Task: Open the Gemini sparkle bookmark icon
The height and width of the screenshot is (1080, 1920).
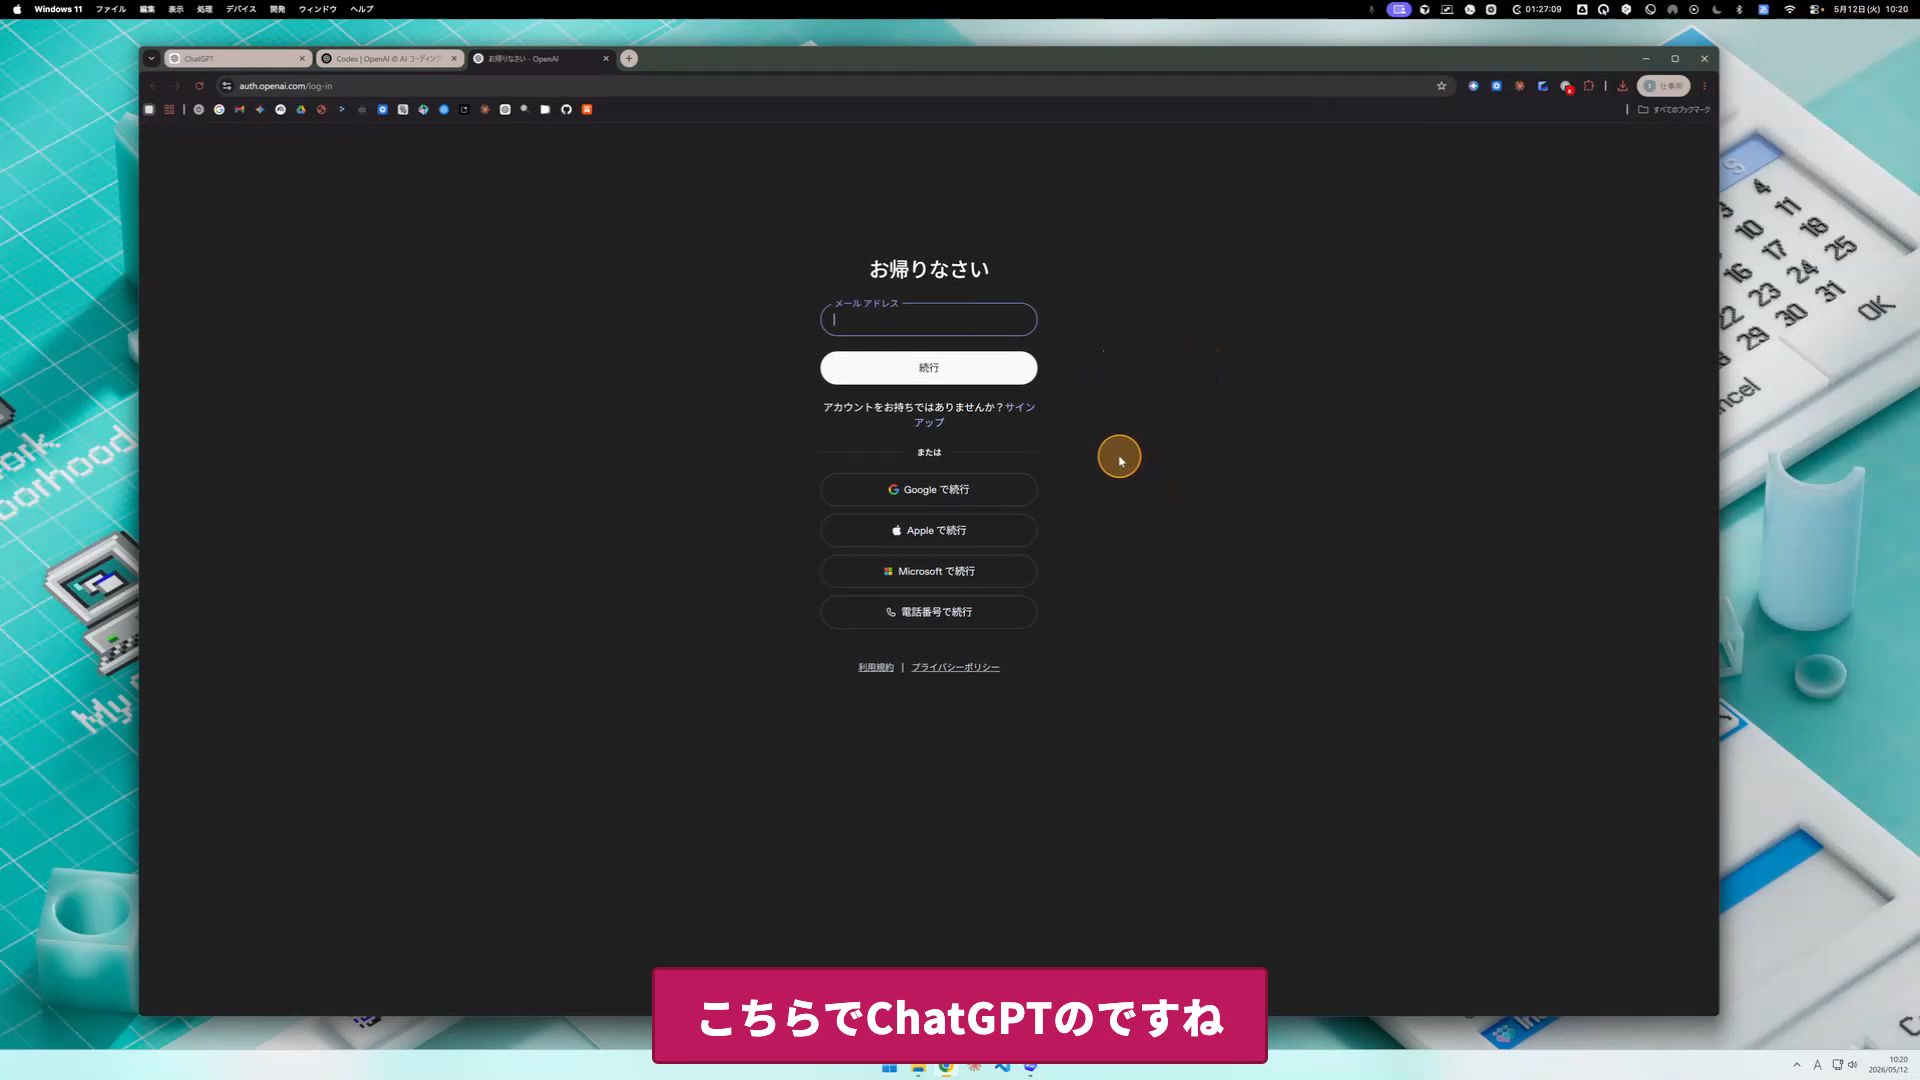Action: click(x=260, y=110)
